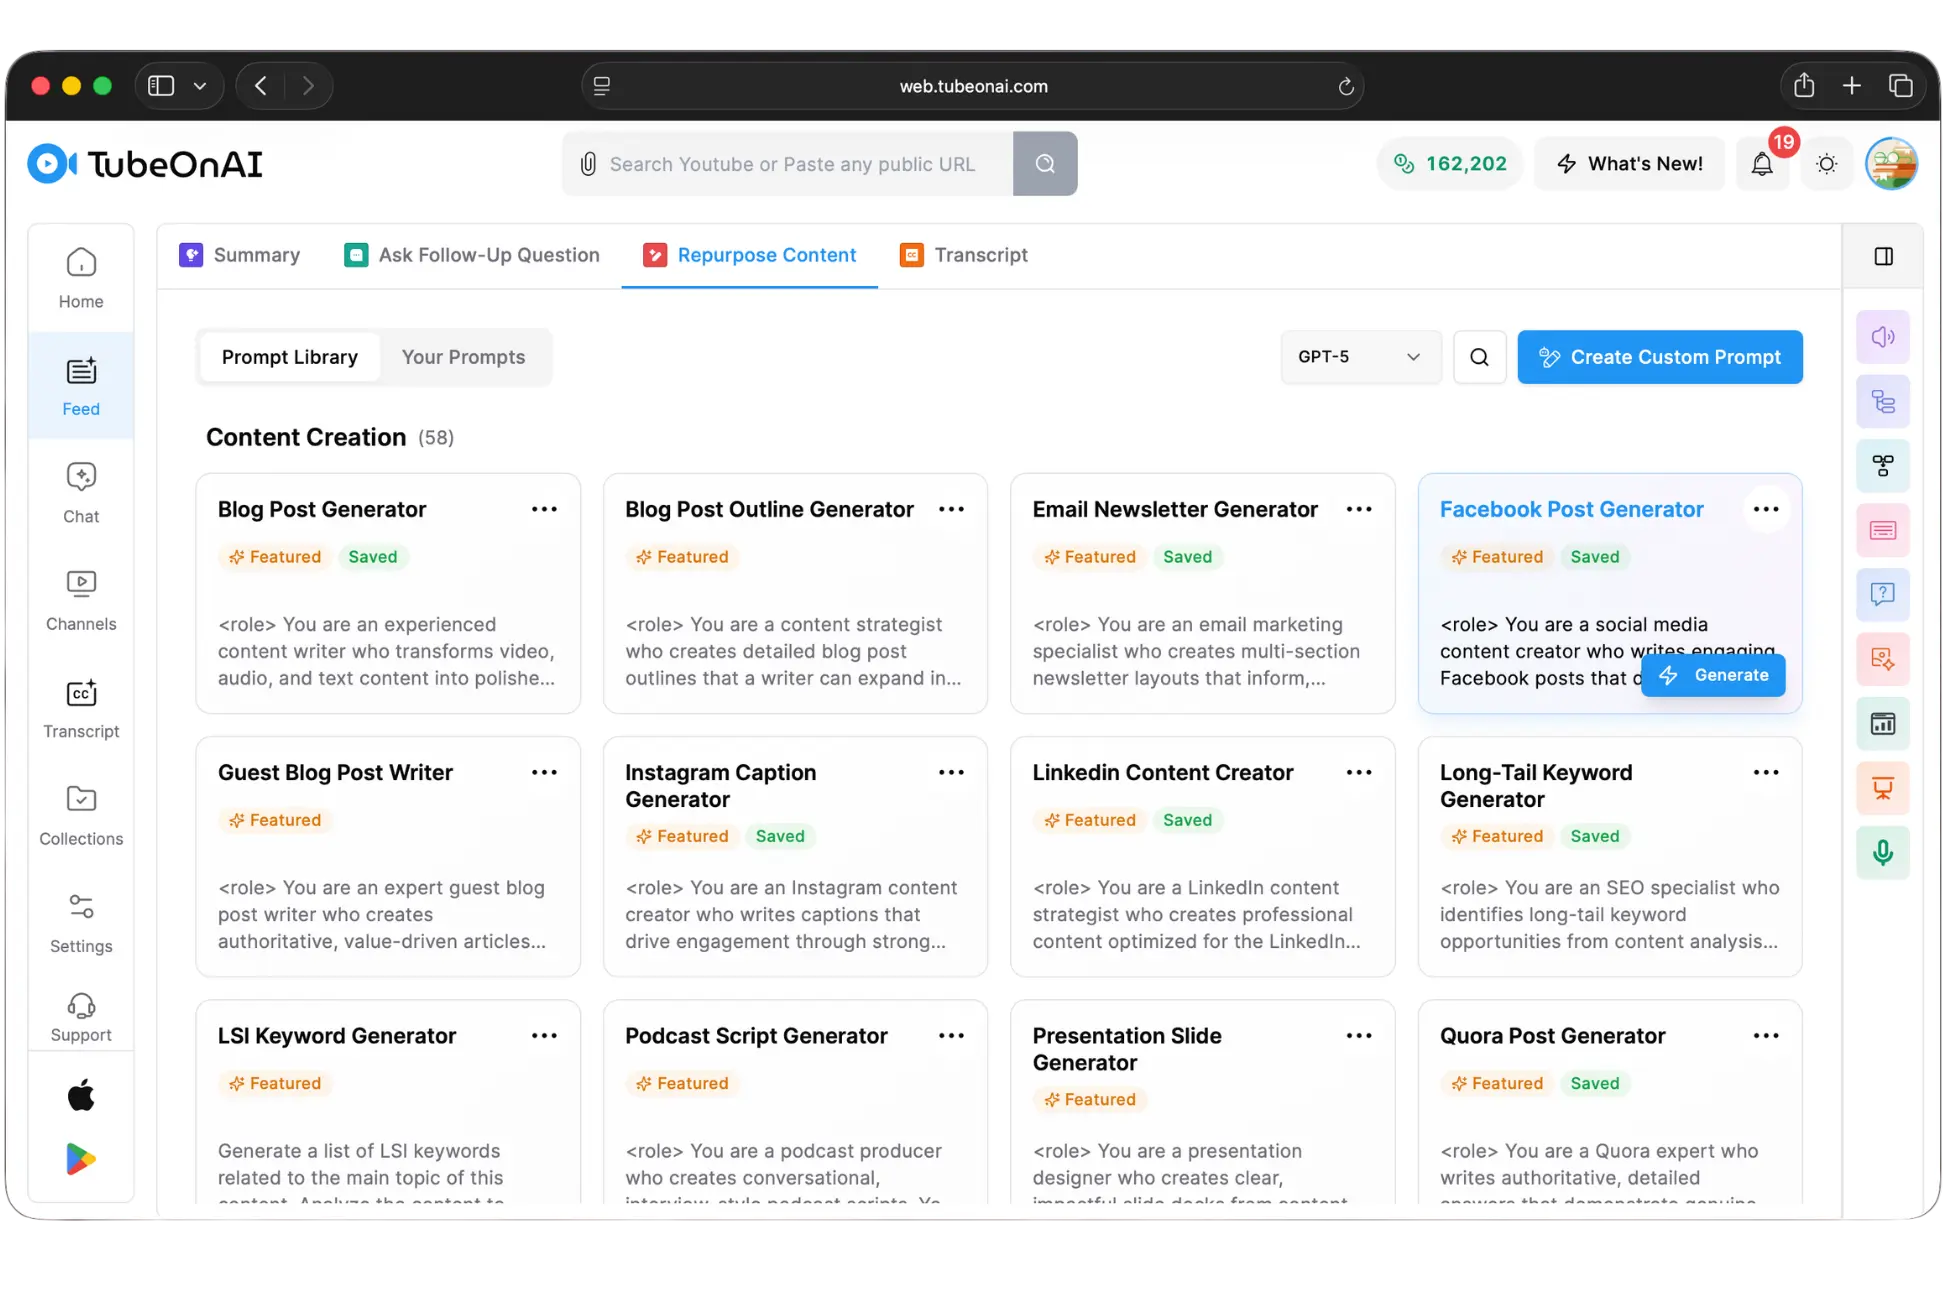Screen dimensions: 1946x1302
Task: Click the search magnifier button beside URL field
Action: click(x=1045, y=164)
